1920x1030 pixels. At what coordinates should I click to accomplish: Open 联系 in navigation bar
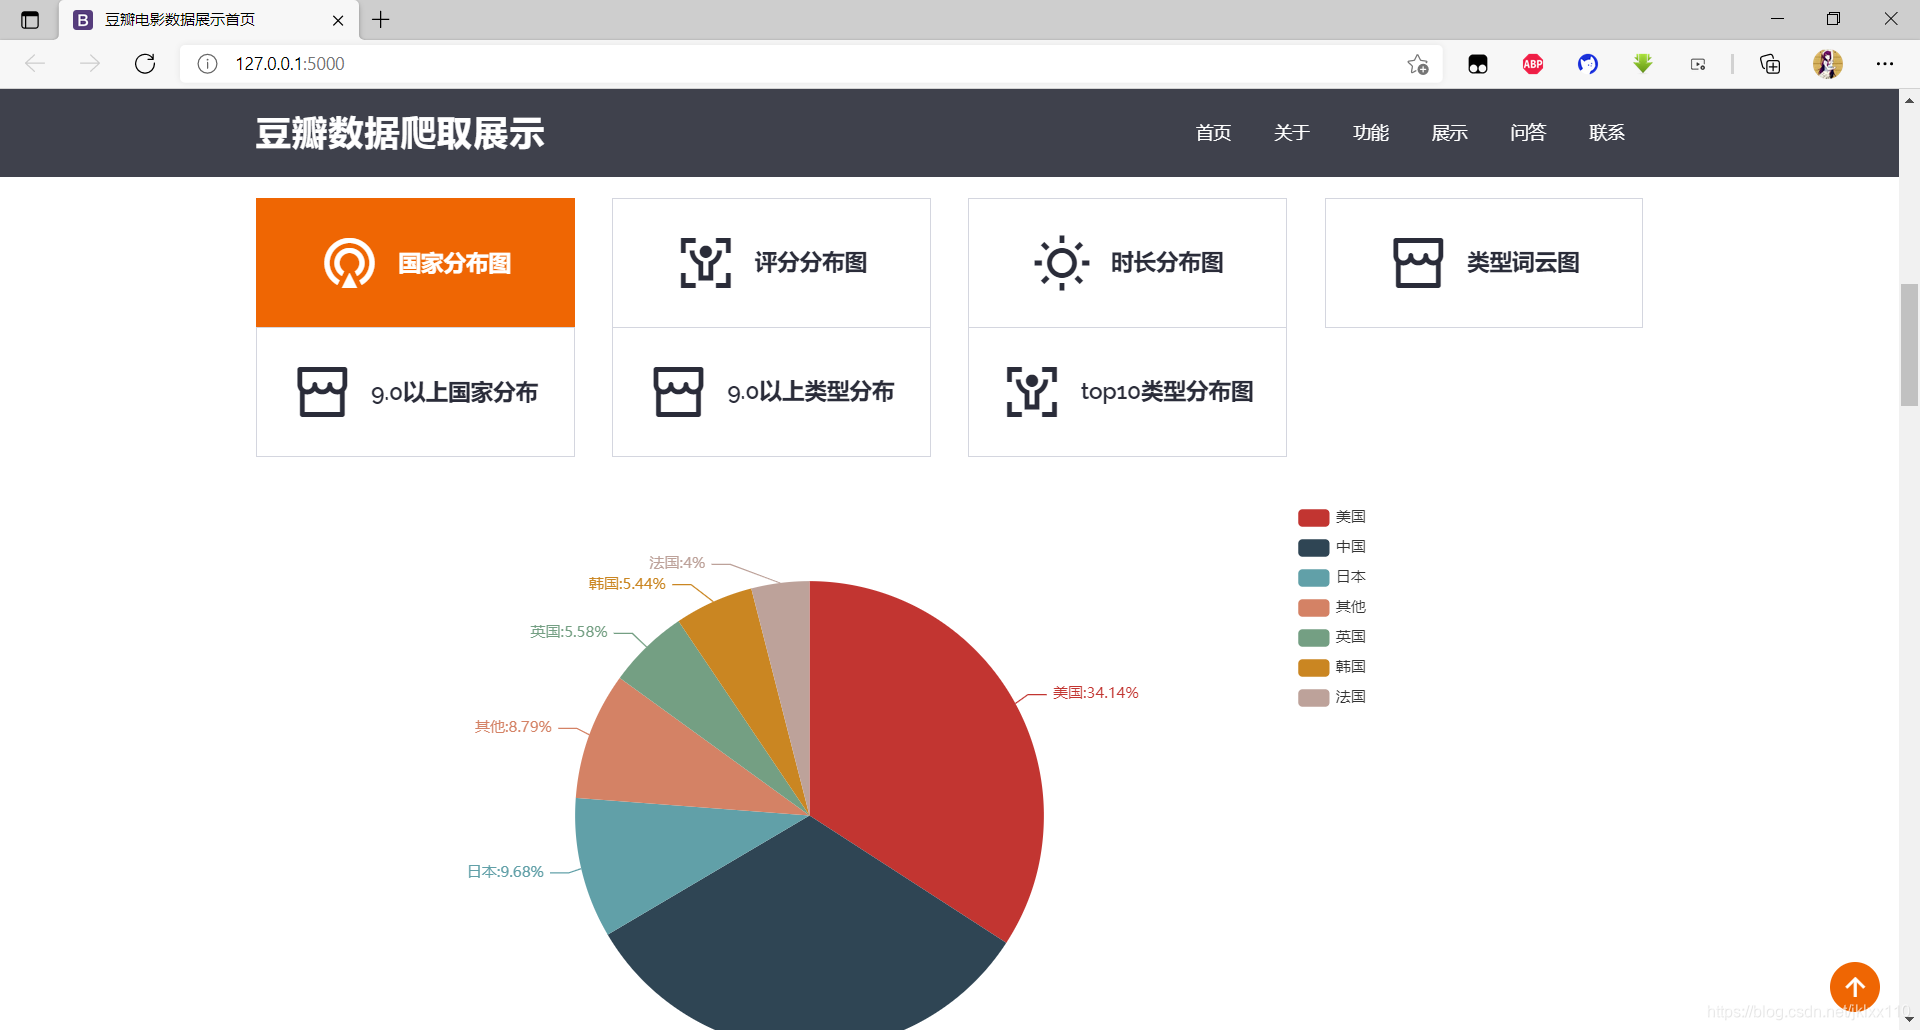(x=1607, y=133)
